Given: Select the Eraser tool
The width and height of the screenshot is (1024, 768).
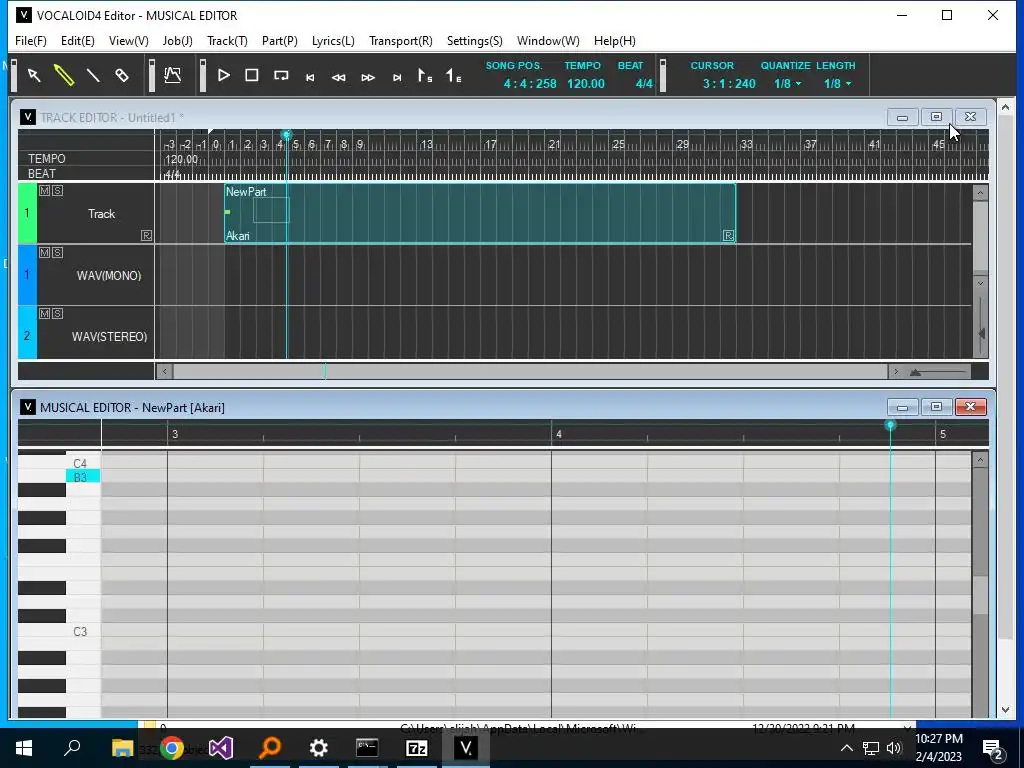Looking at the screenshot, I should pos(122,76).
